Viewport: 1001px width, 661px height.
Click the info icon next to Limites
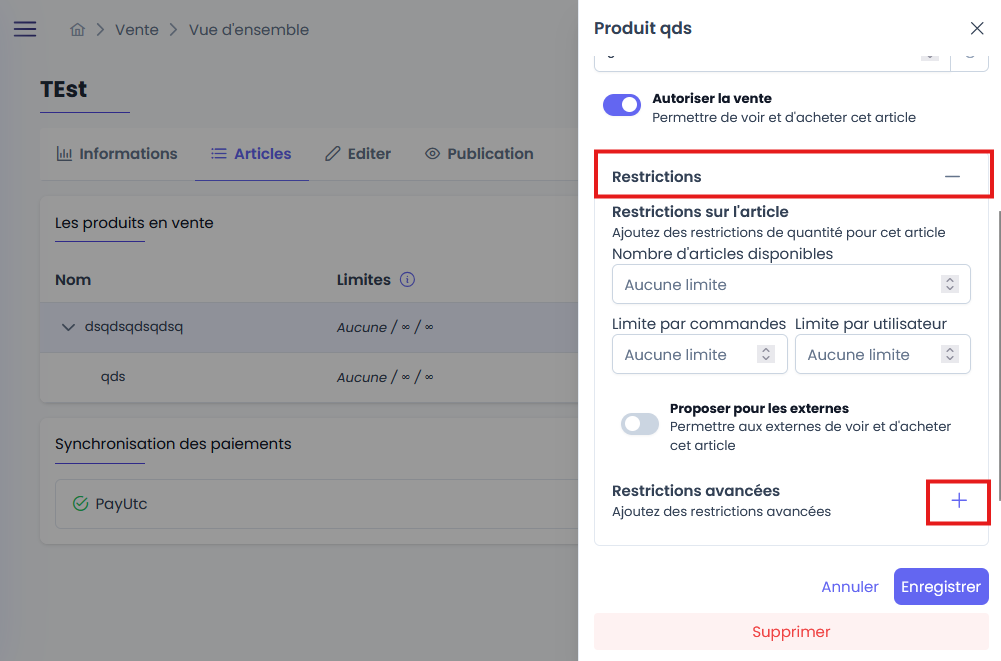407,280
